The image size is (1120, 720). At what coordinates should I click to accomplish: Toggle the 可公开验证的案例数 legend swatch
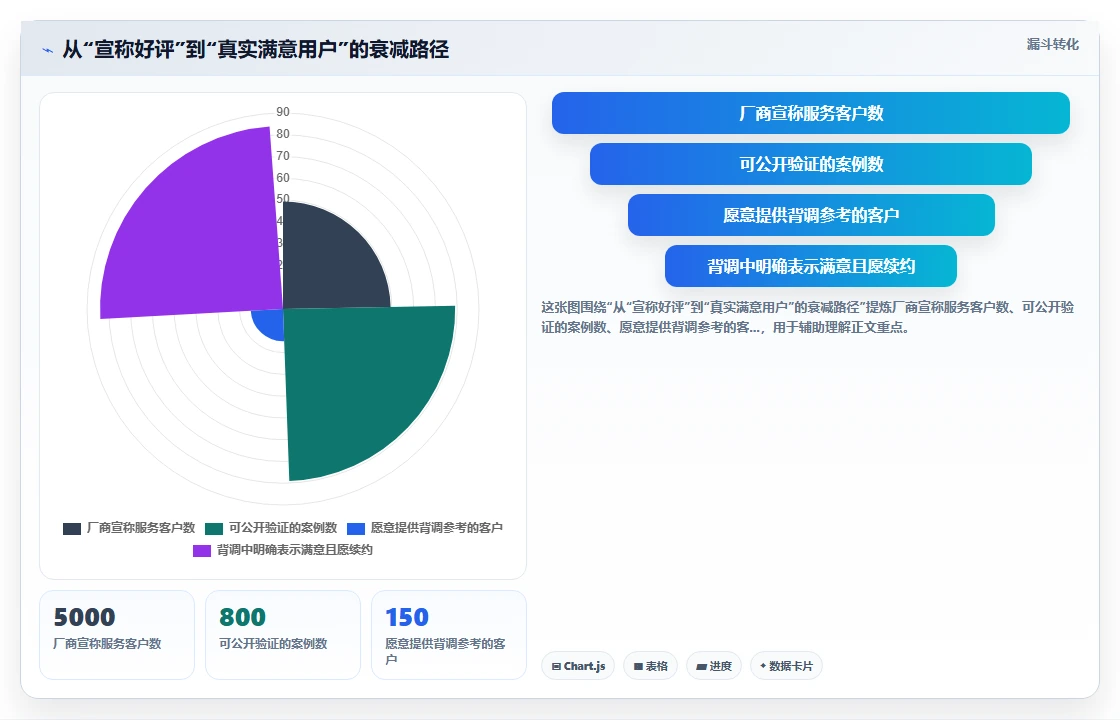point(214,529)
